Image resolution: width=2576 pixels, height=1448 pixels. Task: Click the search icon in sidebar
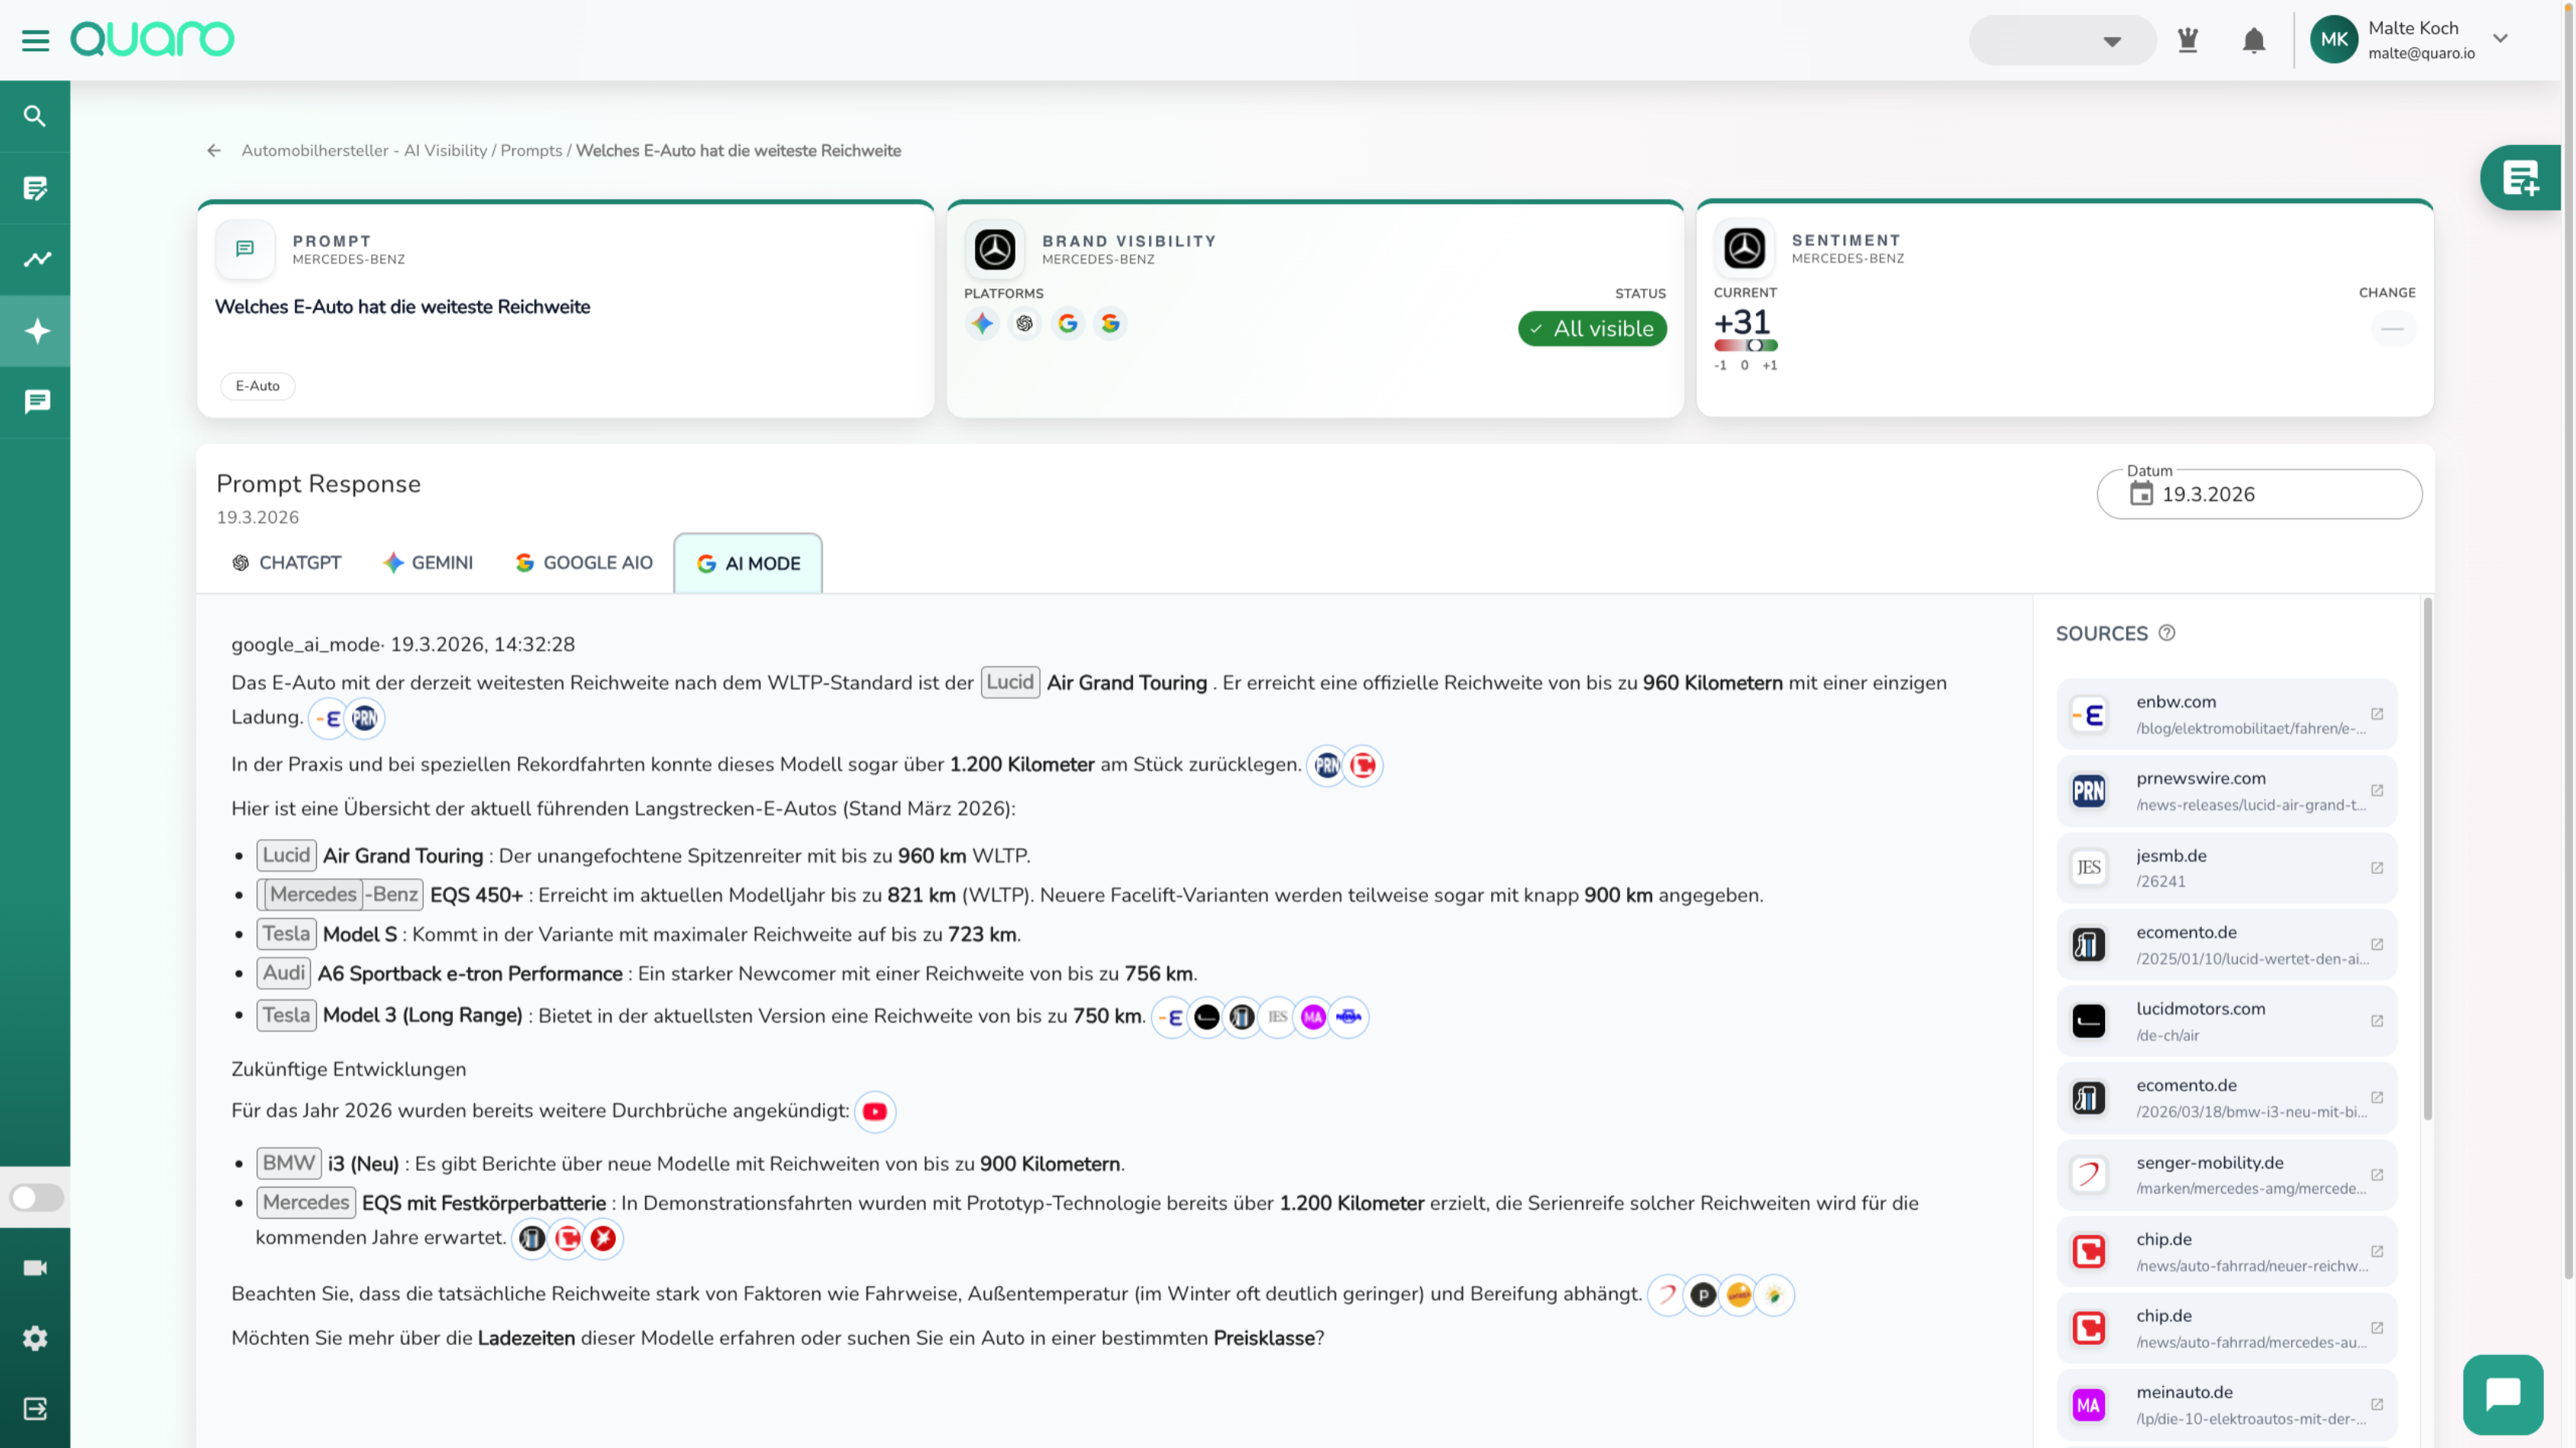point(35,116)
